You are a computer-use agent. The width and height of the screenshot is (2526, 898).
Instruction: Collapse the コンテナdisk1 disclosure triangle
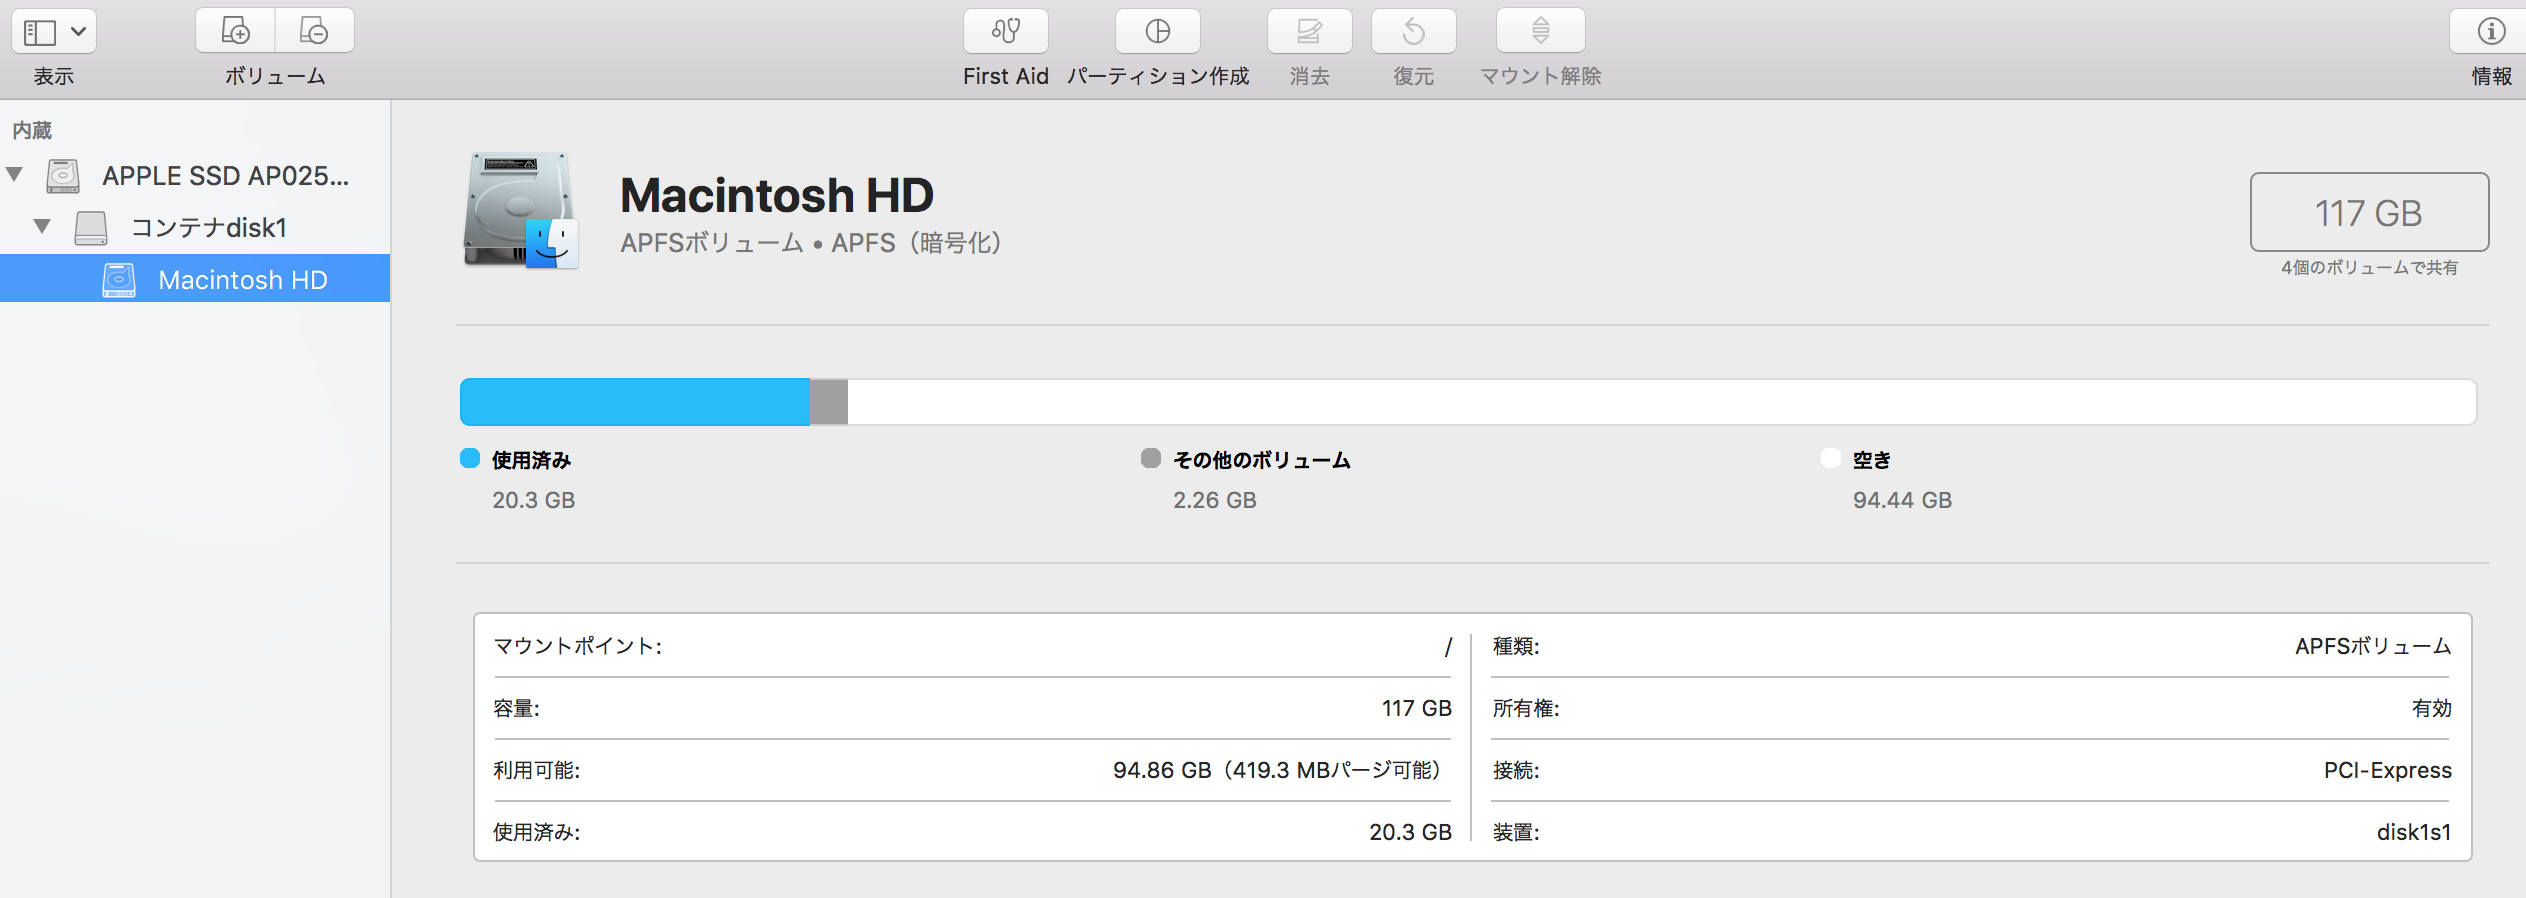point(42,227)
